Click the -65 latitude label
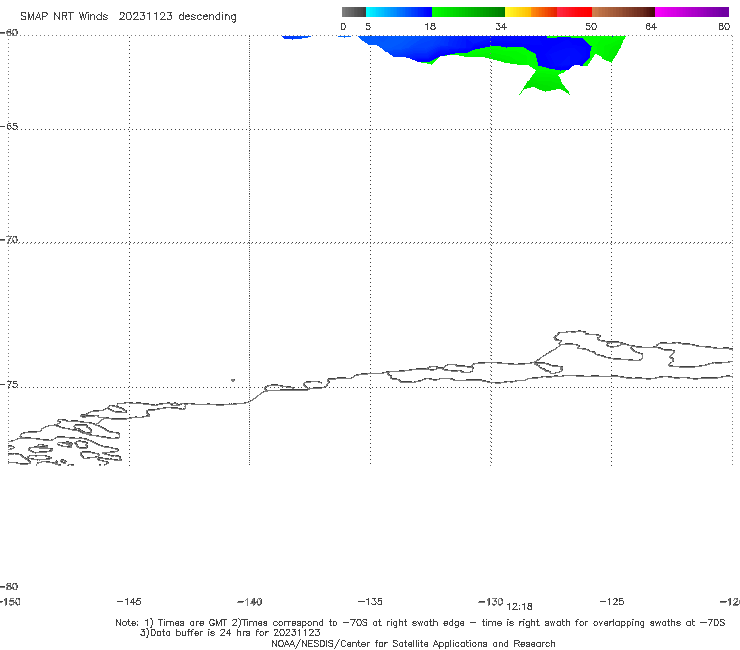This screenshot has height=650, width=740. coord(9,127)
